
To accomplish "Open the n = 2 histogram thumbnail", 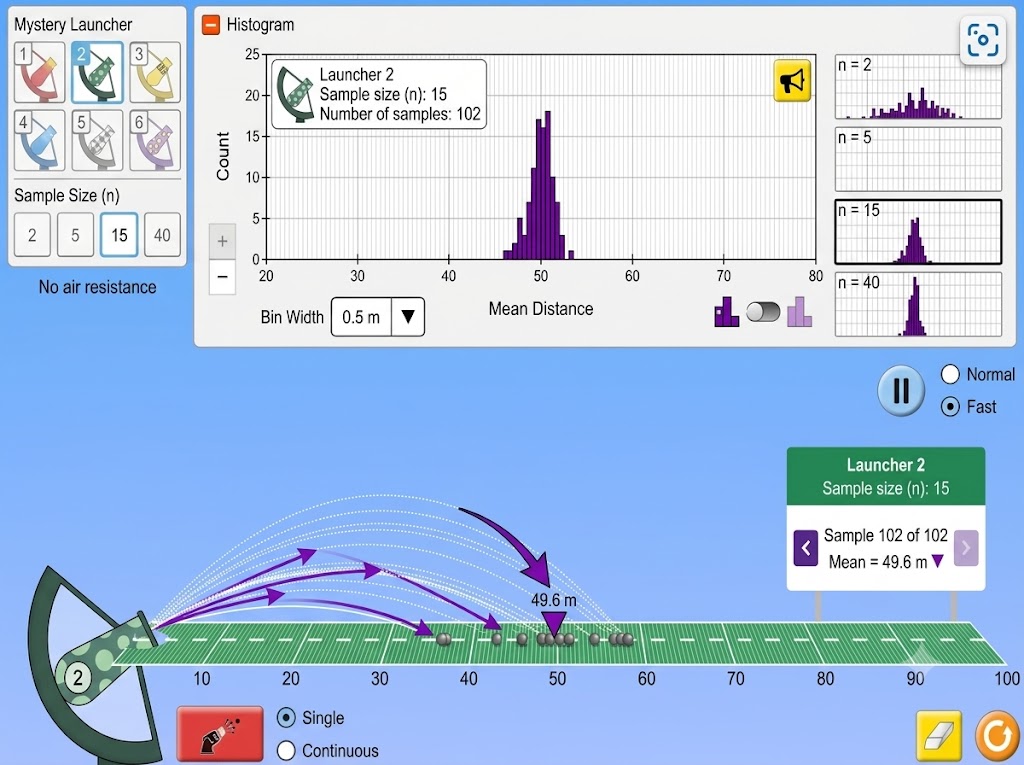I will (x=918, y=86).
